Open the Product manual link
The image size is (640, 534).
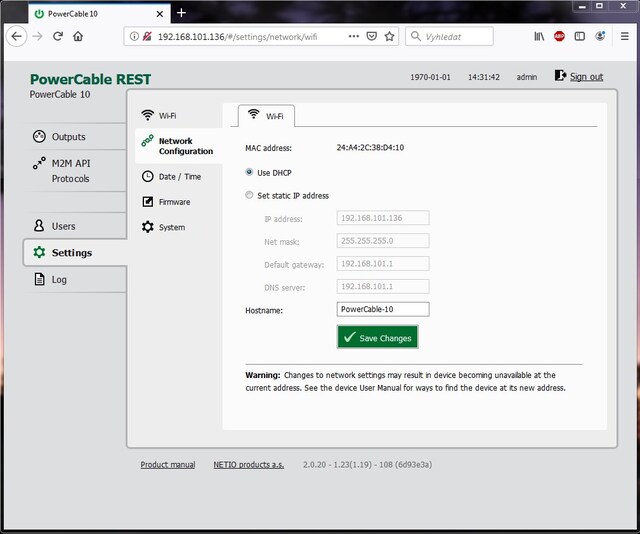[168, 465]
